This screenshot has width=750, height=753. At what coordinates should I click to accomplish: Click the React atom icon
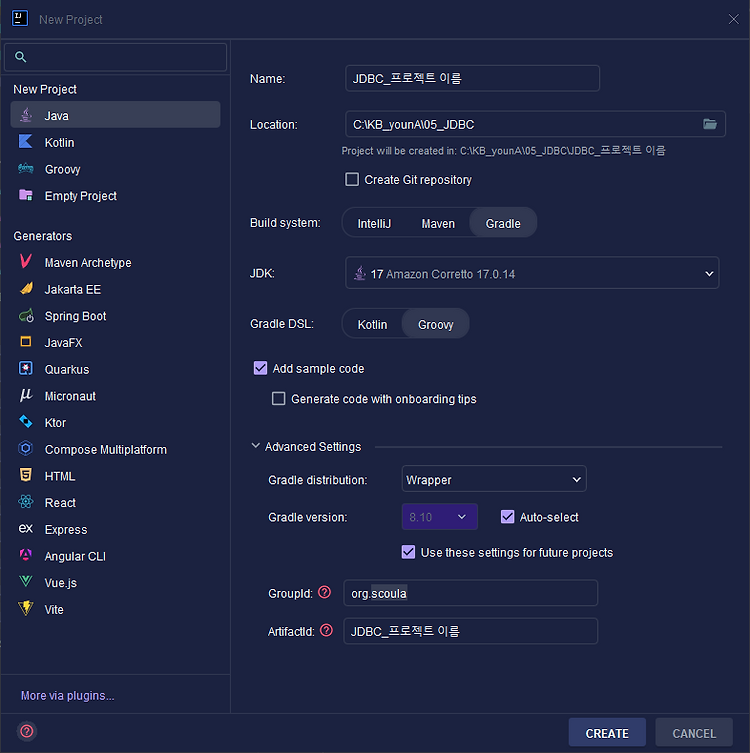point(25,502)
